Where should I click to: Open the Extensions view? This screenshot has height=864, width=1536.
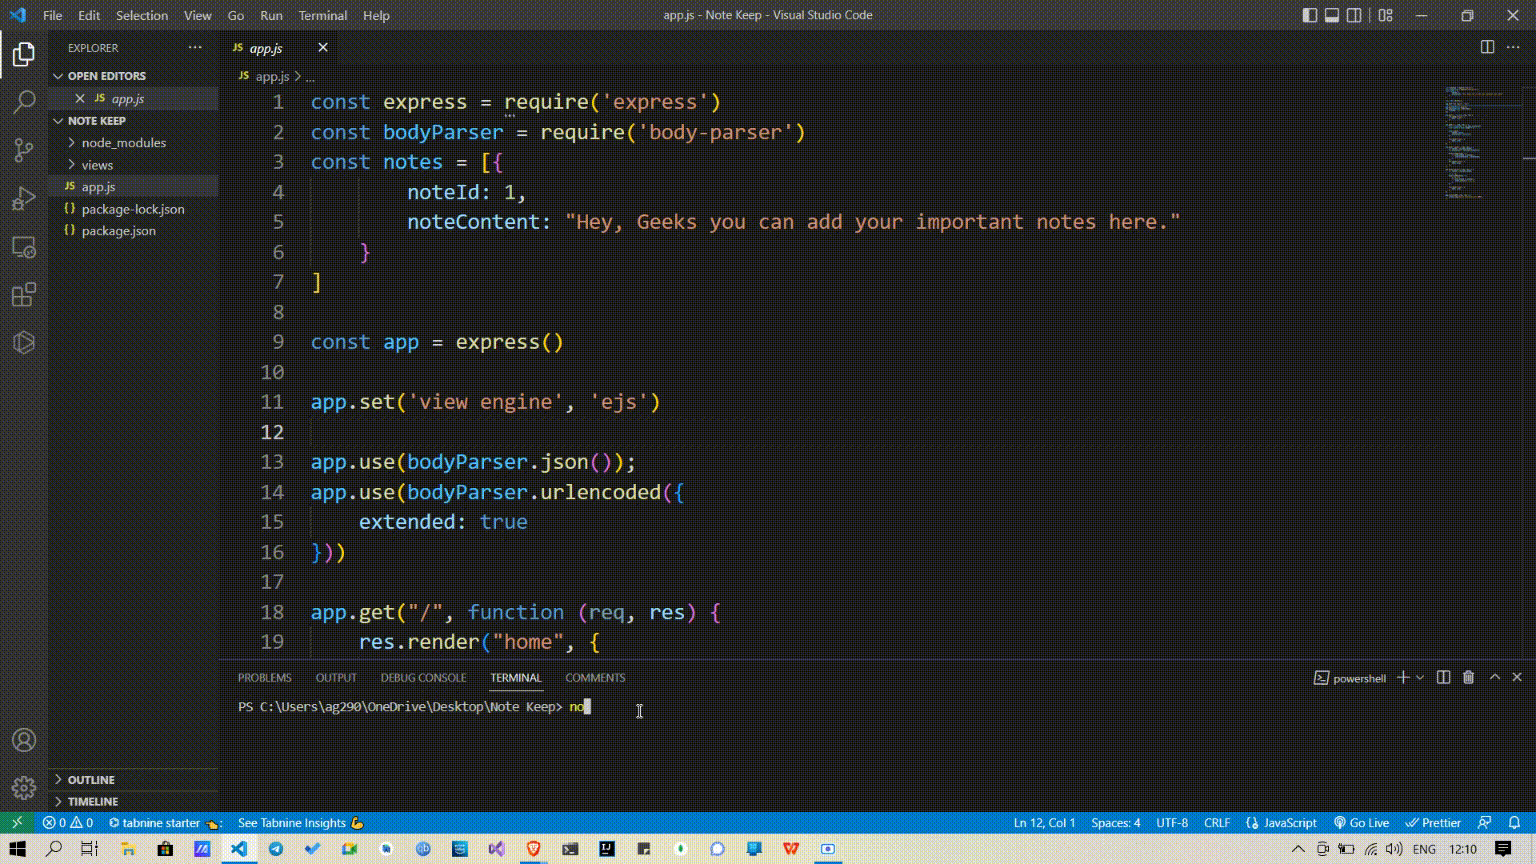pos(24,295)
